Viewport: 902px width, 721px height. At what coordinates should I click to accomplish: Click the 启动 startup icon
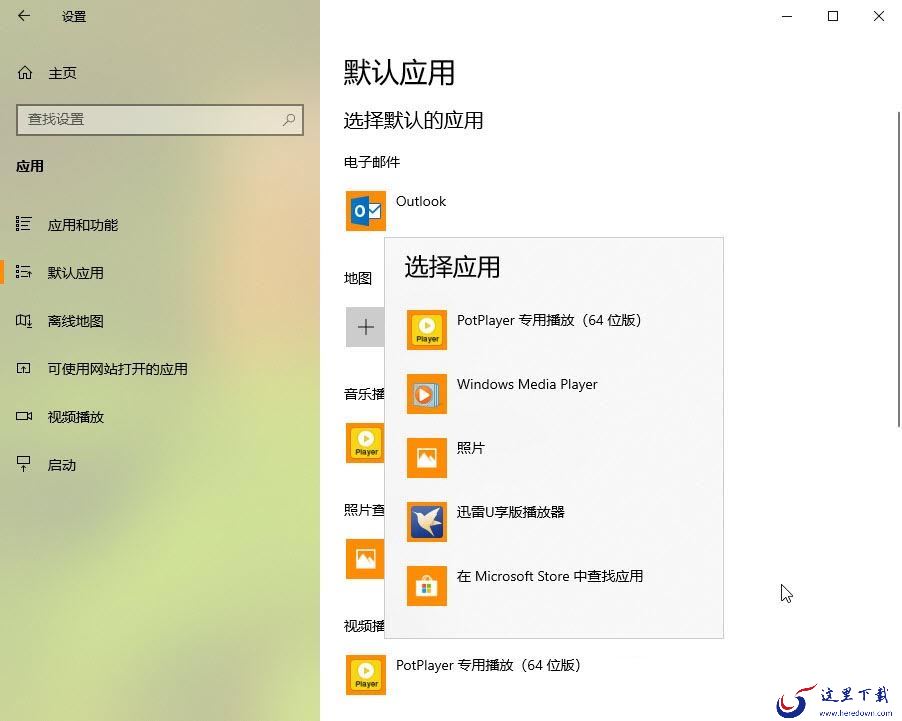[24, 464]
